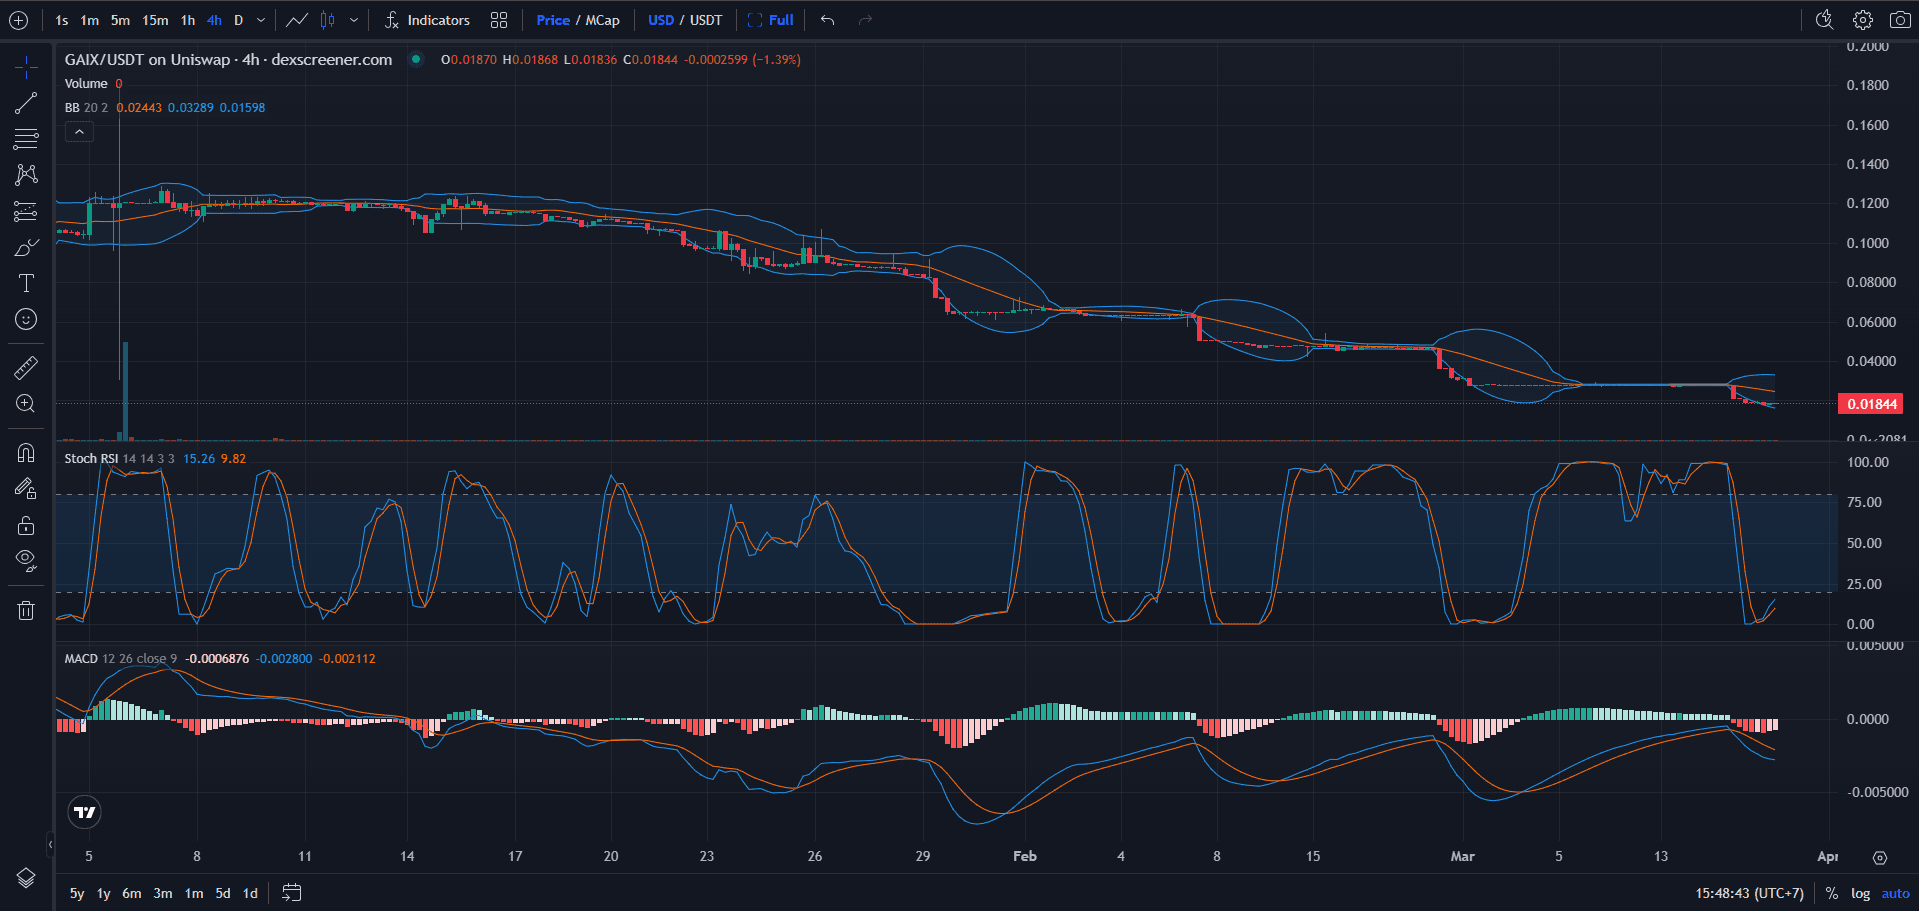Image resolution: width=1919 pixels, height=911 pixels.
Task: Select the Text annotation tool
Action: coord(26,283)
